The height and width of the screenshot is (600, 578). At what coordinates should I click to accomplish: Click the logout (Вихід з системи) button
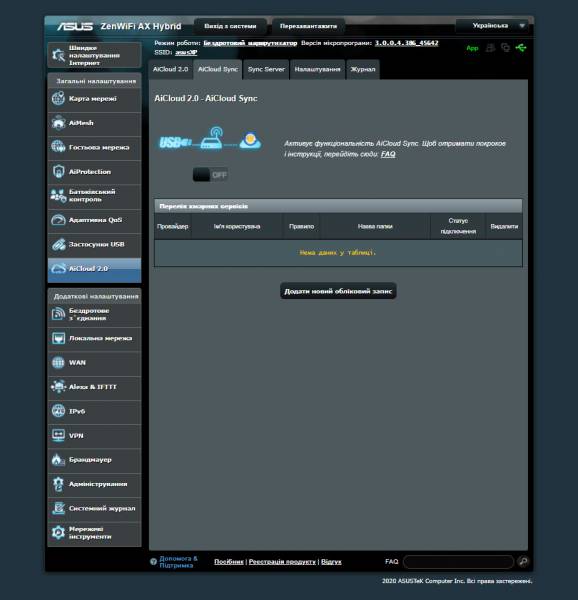[x=230, y=26]
